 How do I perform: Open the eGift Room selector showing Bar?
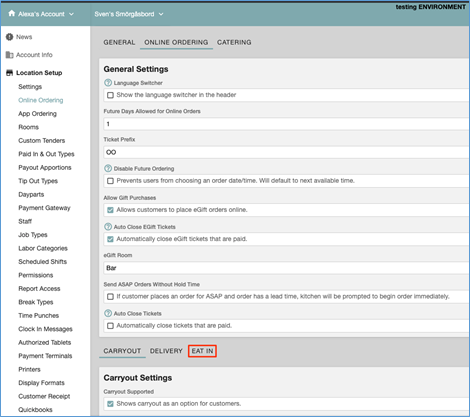[286, 268]
